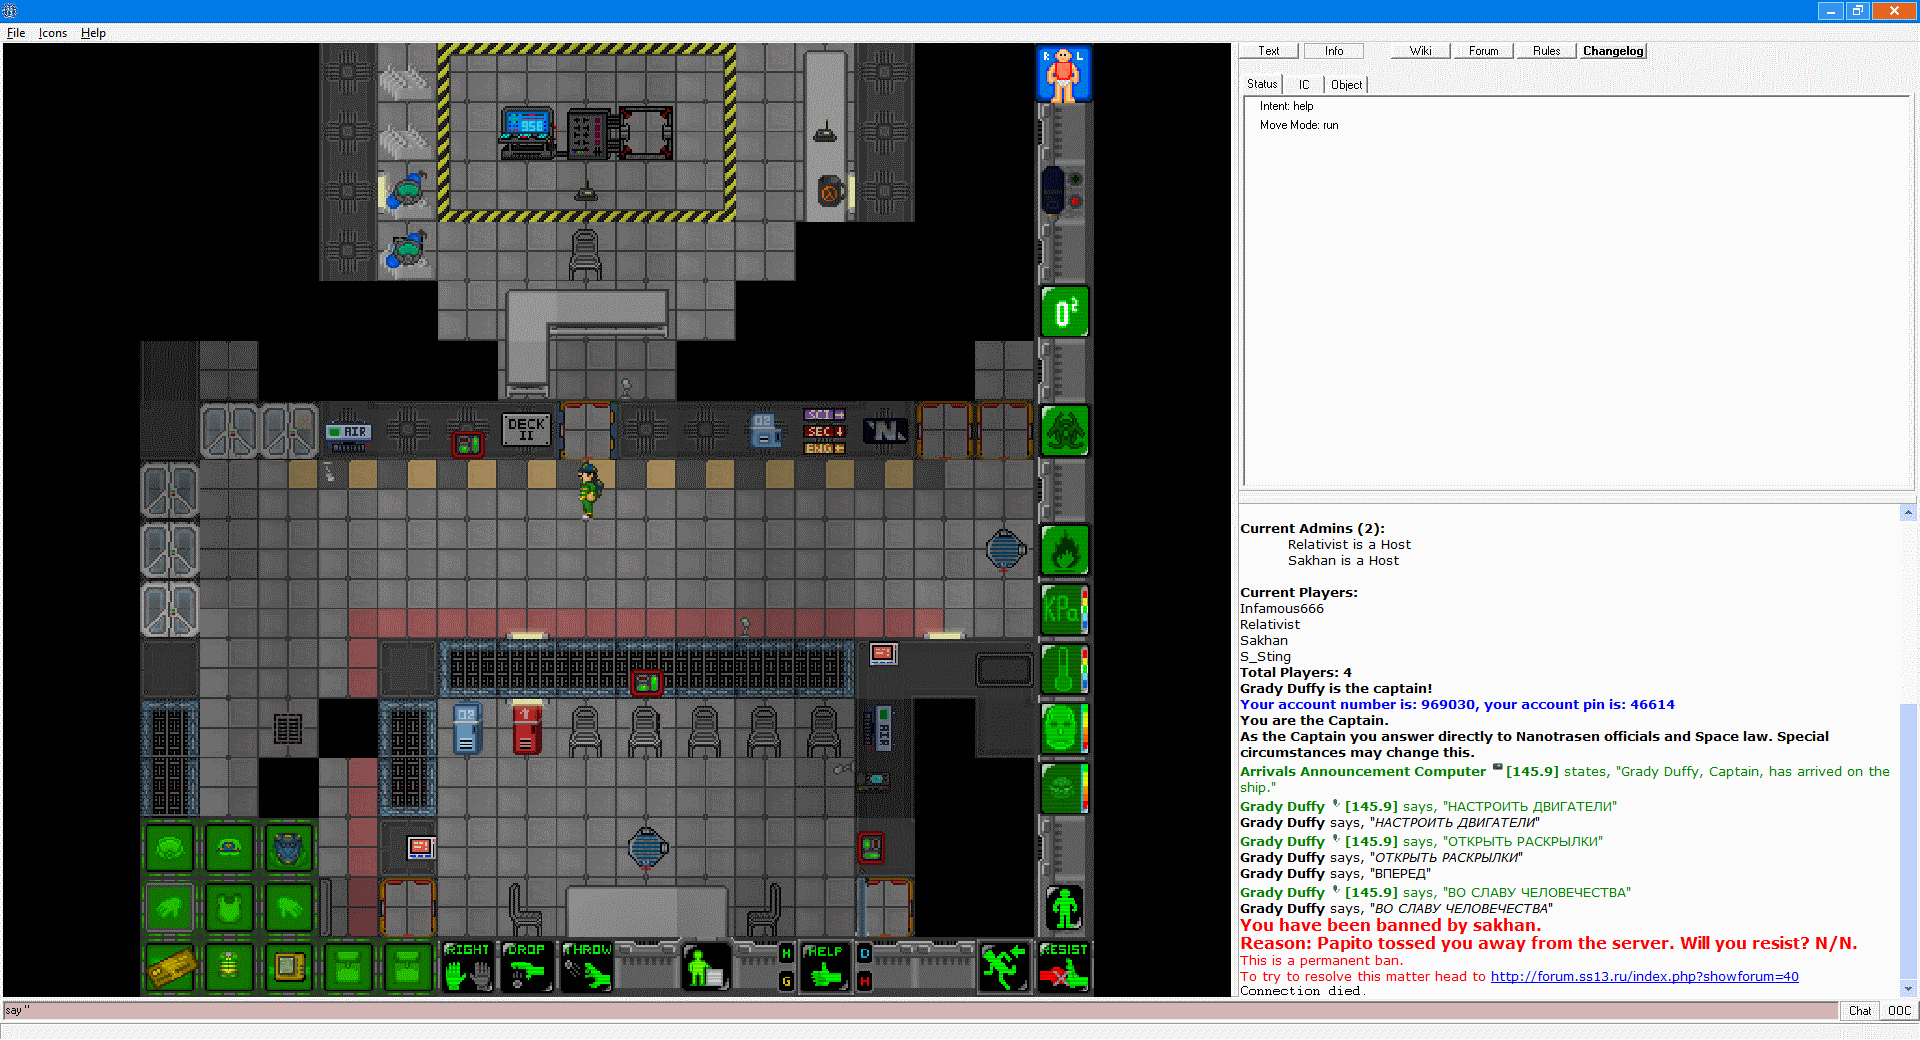Screen dimensions: 1920x1040
Task: Click the green standing figure above RESIST
Action: [1065, 908]
